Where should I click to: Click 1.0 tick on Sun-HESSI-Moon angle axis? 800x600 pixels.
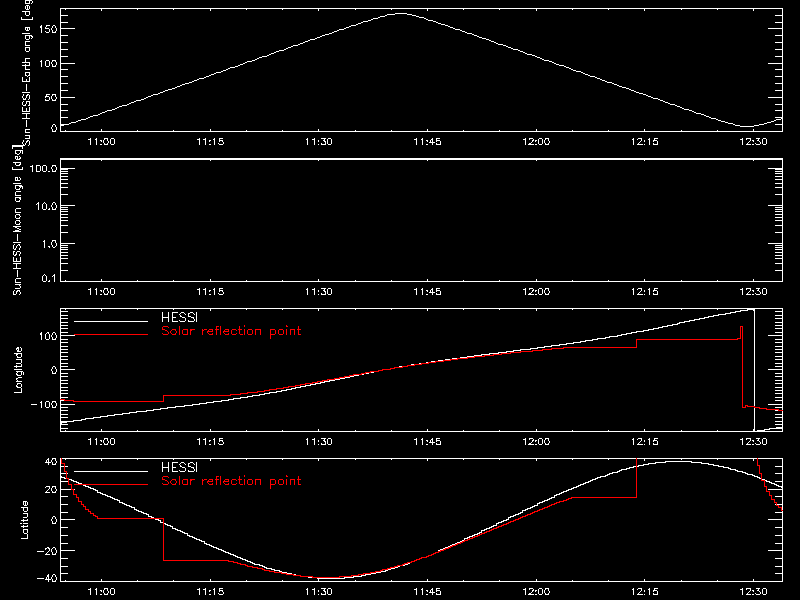(49, 244)
